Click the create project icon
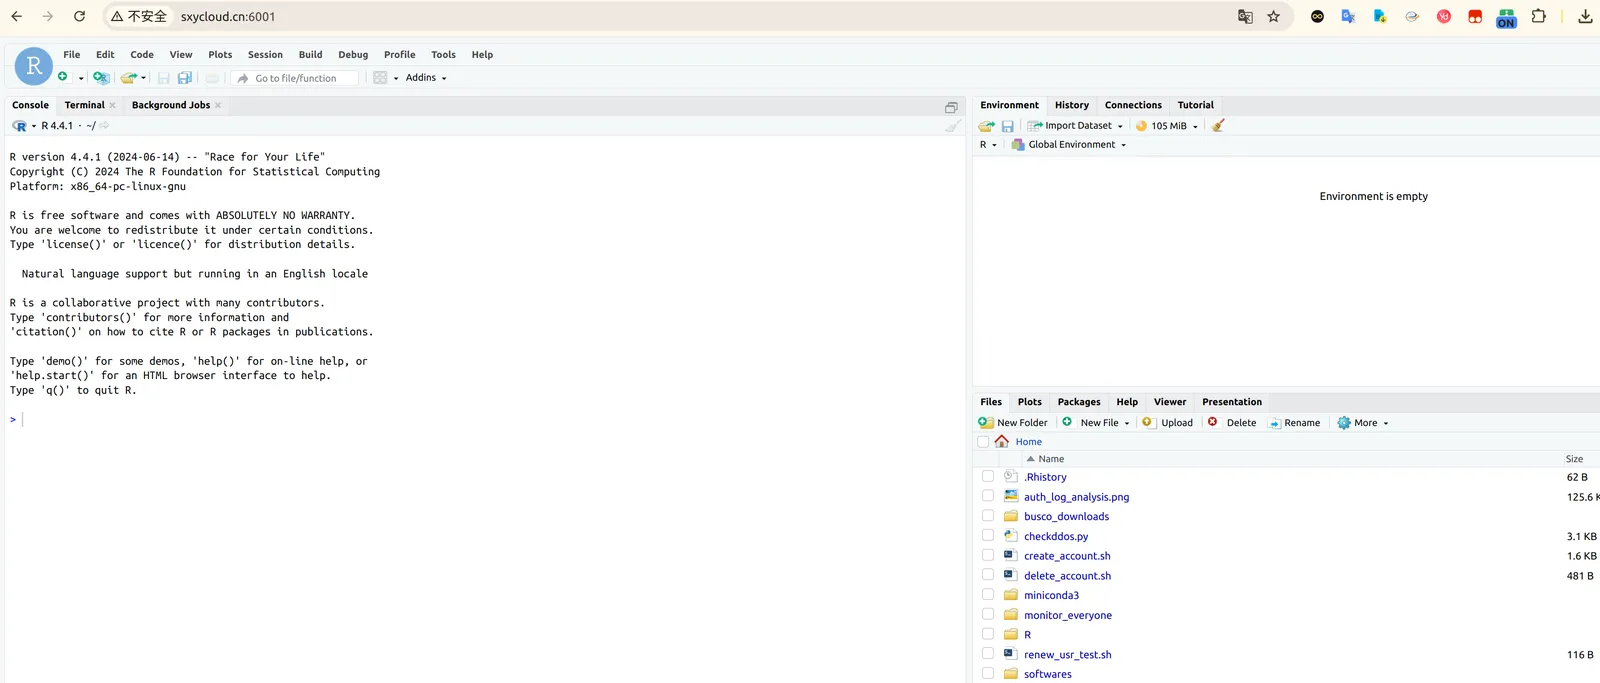 click(100, 77)
